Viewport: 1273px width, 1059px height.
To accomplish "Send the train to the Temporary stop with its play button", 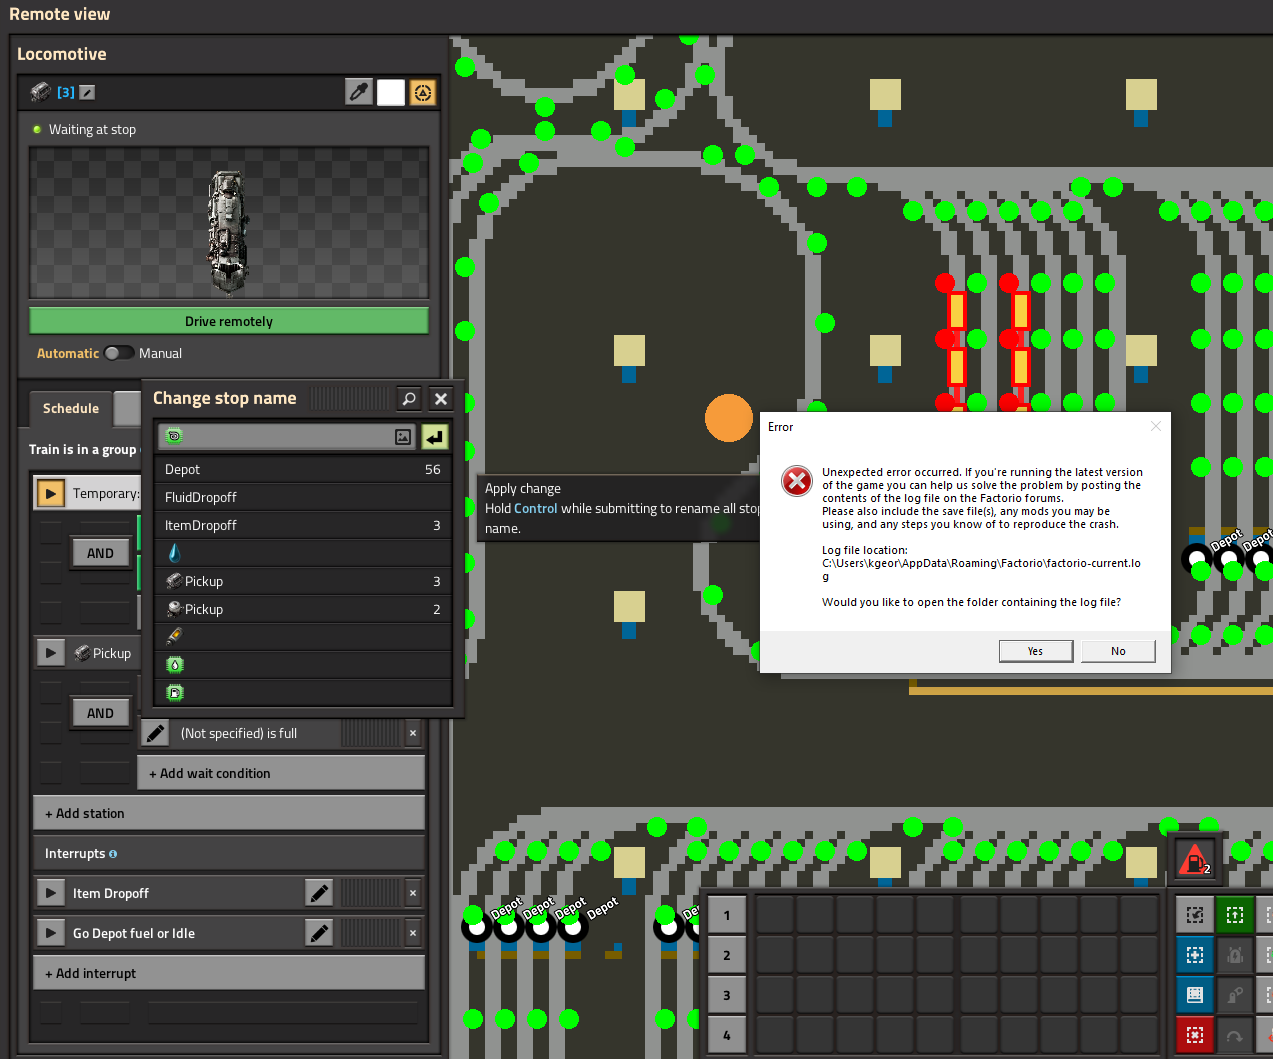I will [50, 493].
